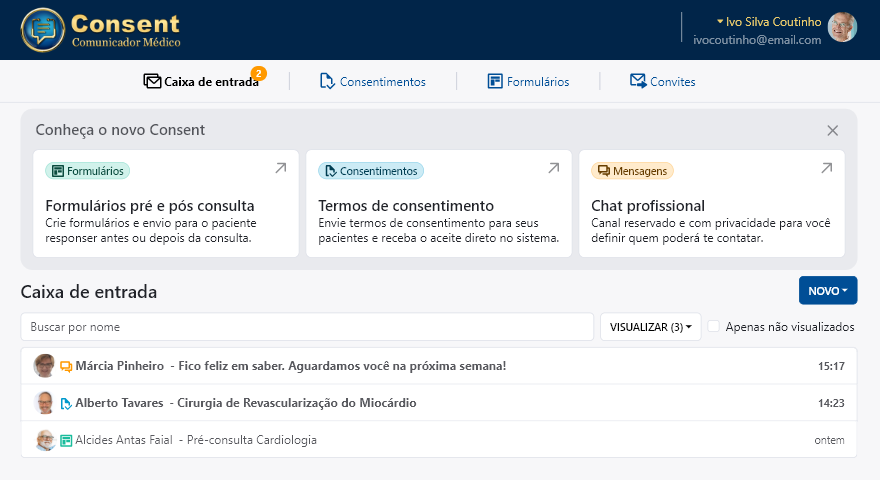Expand the NOVO dropdown button
This screenshot has height=480, width=880.
pos(827,291)
